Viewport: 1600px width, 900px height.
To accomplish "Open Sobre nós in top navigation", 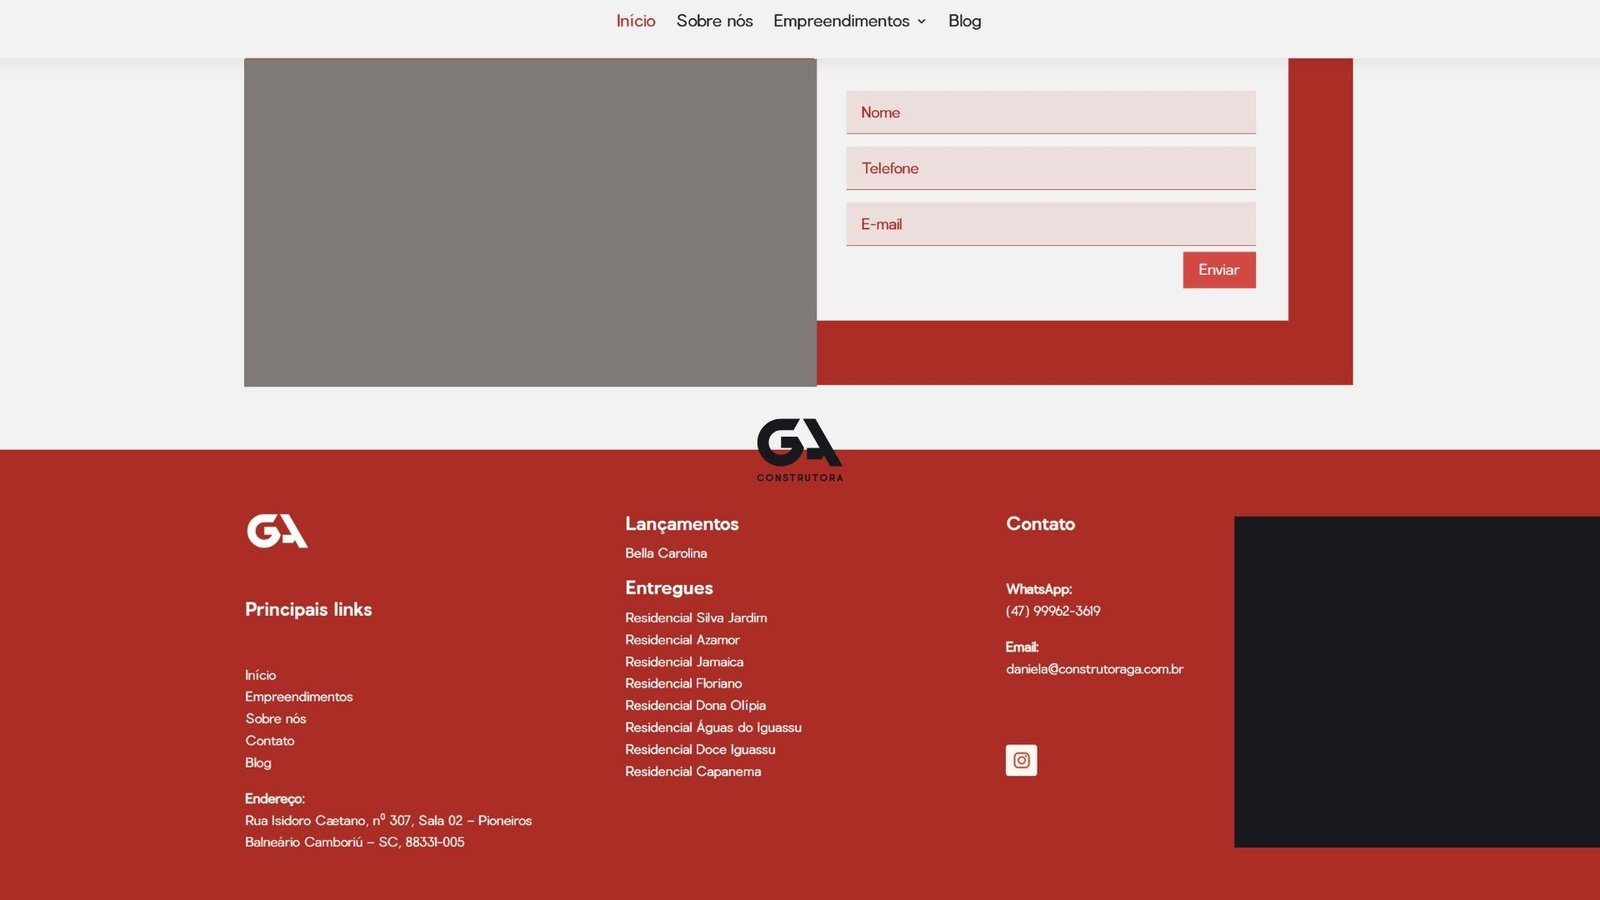I will [x=714, y=21].
